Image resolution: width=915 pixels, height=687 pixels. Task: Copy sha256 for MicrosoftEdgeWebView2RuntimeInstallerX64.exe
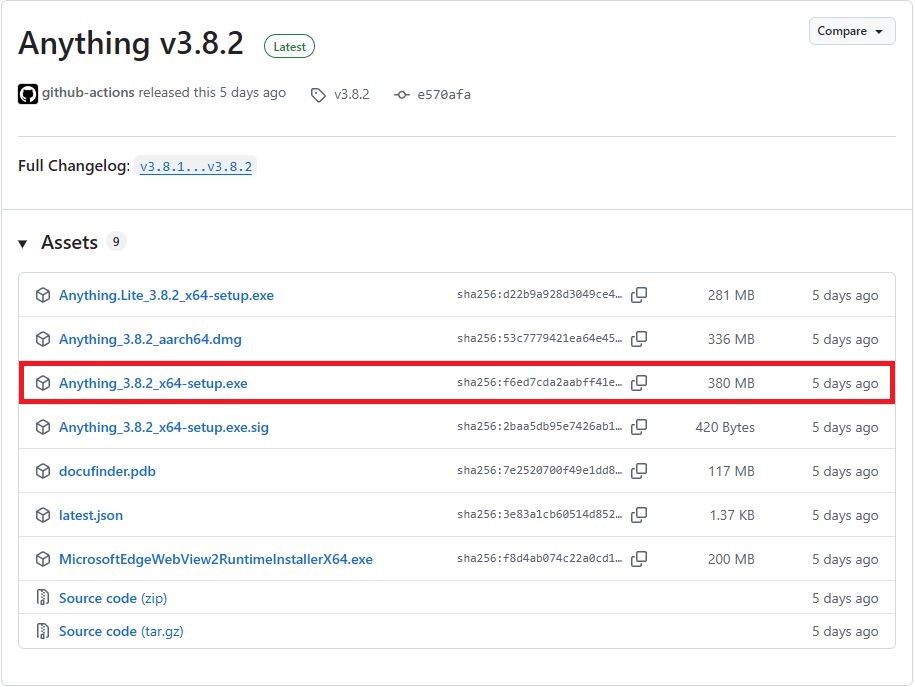pyautogui.click(x=639, y=559)
